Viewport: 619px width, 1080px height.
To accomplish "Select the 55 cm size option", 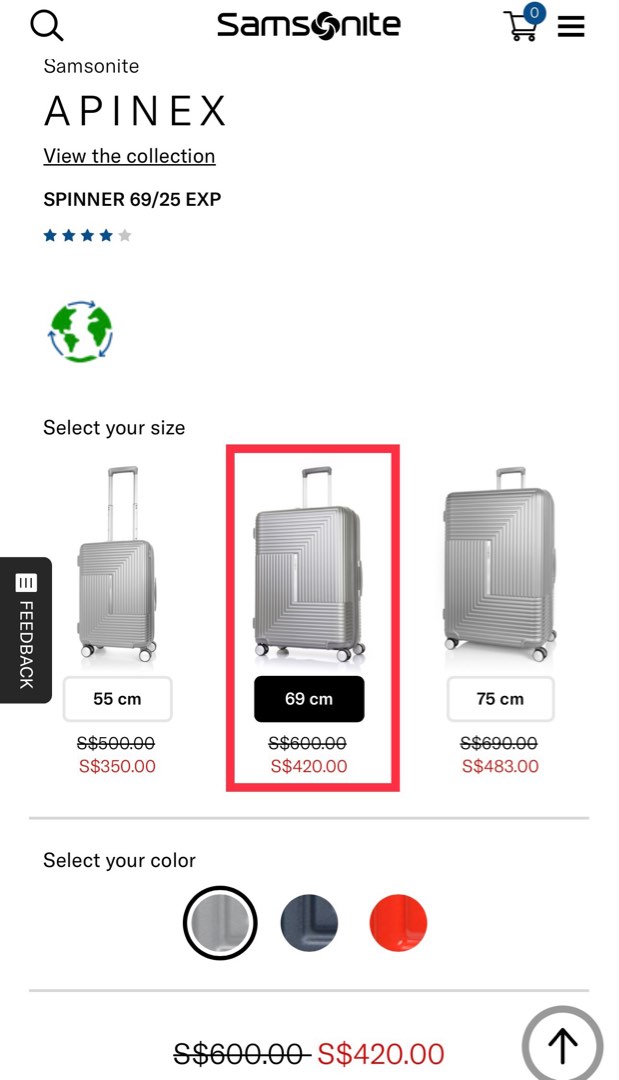I will pos(117,698).
